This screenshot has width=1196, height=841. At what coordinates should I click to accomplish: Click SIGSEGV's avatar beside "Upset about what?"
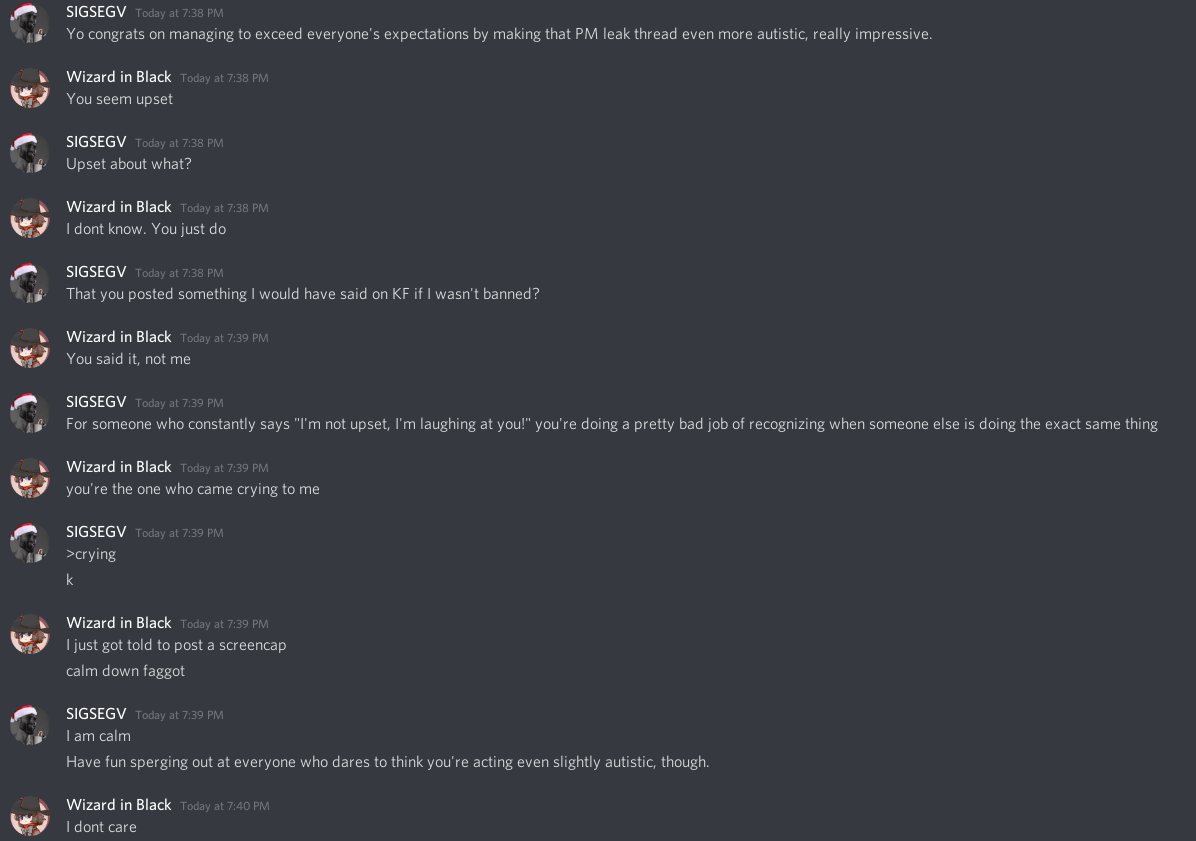tap(30, 153)
